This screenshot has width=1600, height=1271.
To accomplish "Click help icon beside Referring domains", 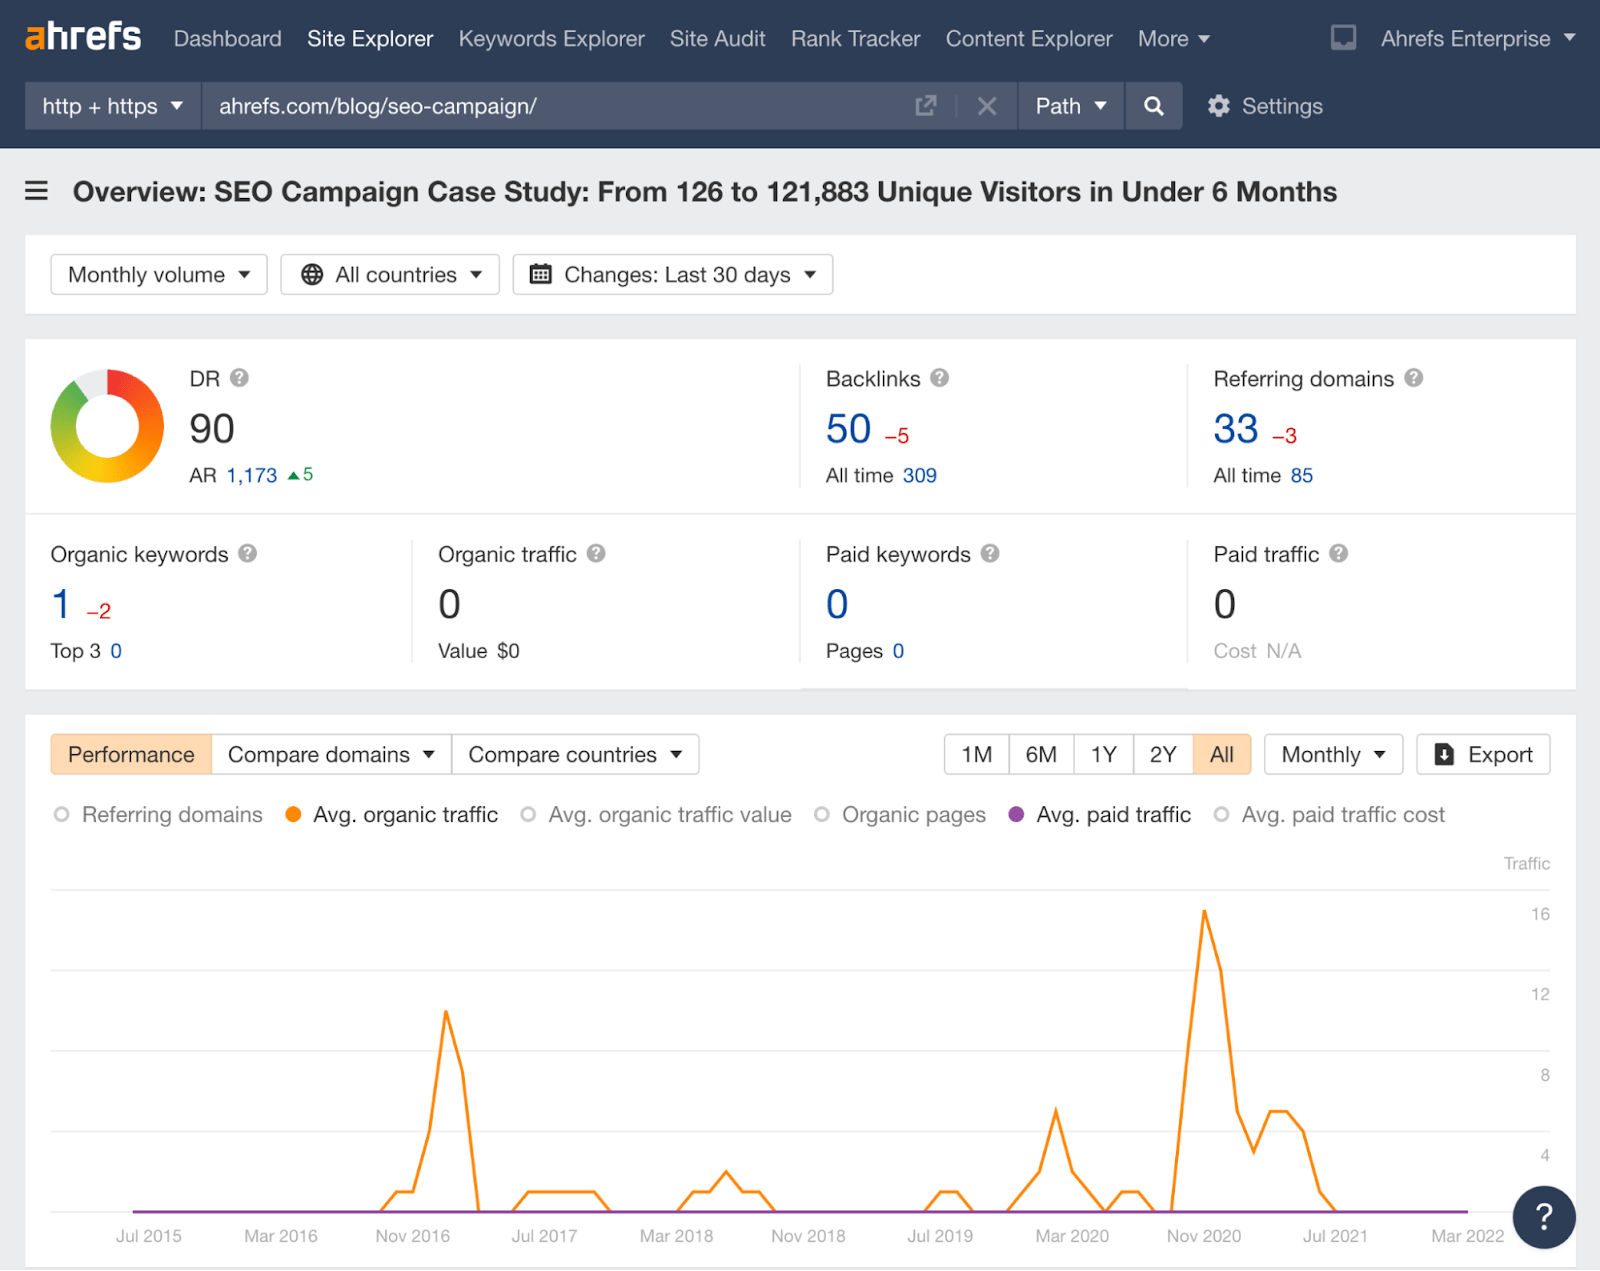I will tap(1413, 378).
